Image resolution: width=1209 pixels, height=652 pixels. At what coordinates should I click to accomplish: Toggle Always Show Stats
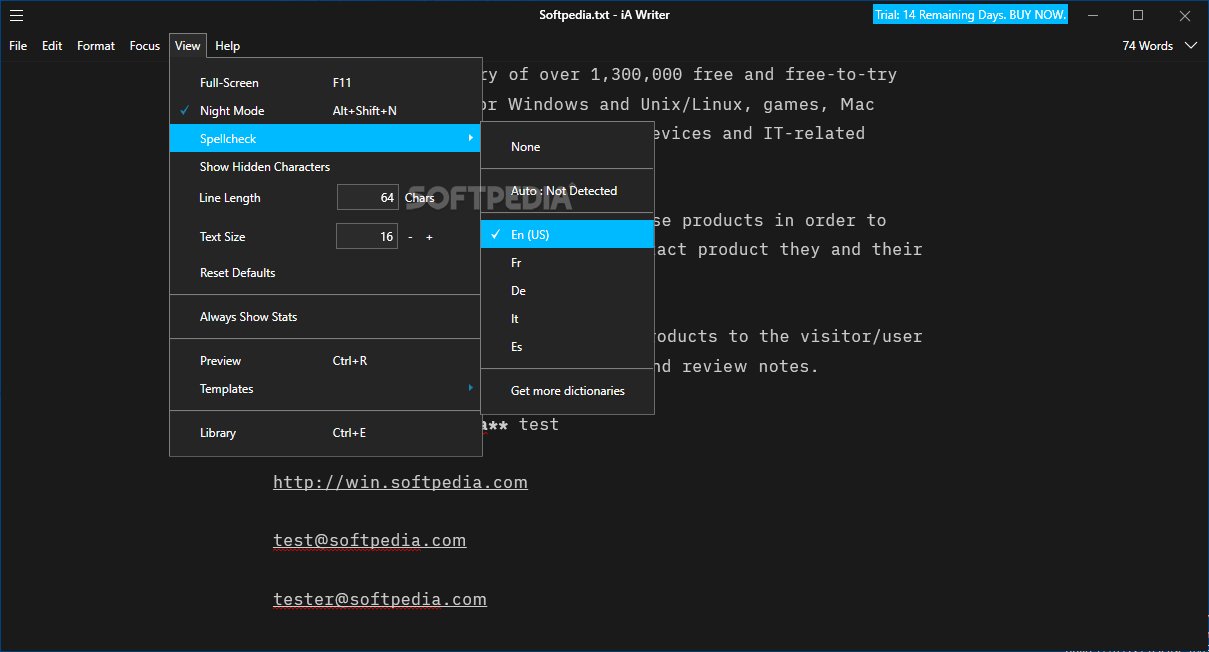pyautogui.click(x=326, y=317)
